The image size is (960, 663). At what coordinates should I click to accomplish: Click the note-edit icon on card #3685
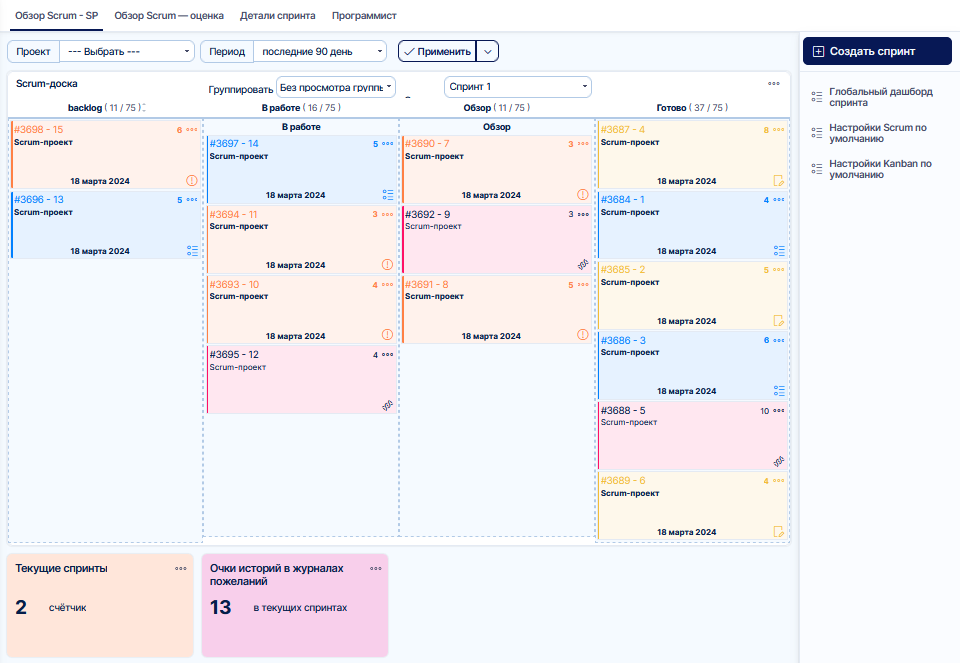click(778, 321)
